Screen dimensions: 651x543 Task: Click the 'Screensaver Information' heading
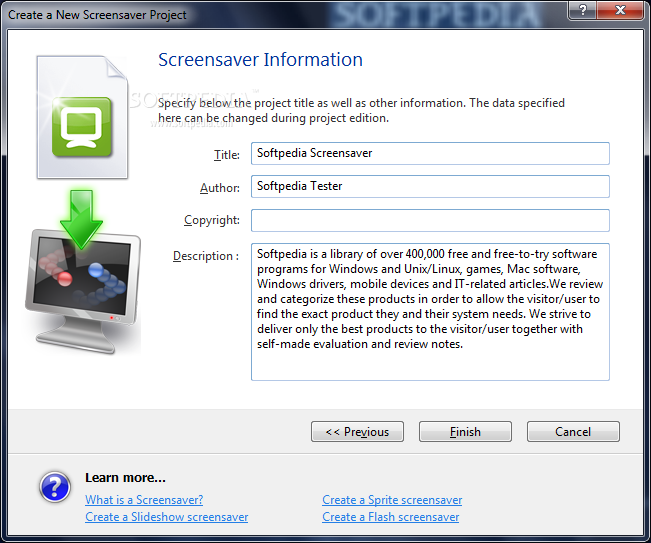[x=260, y=60]
